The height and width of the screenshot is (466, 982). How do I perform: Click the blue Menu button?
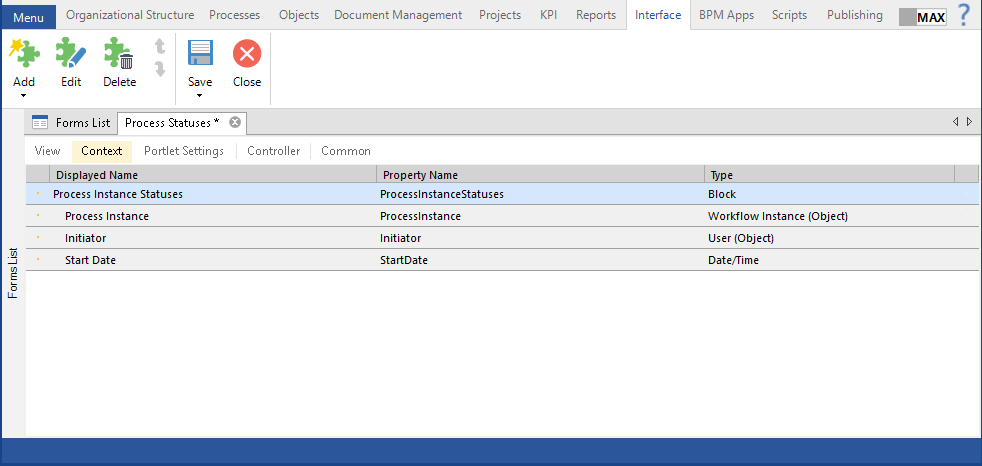click(x=28, y=17)
